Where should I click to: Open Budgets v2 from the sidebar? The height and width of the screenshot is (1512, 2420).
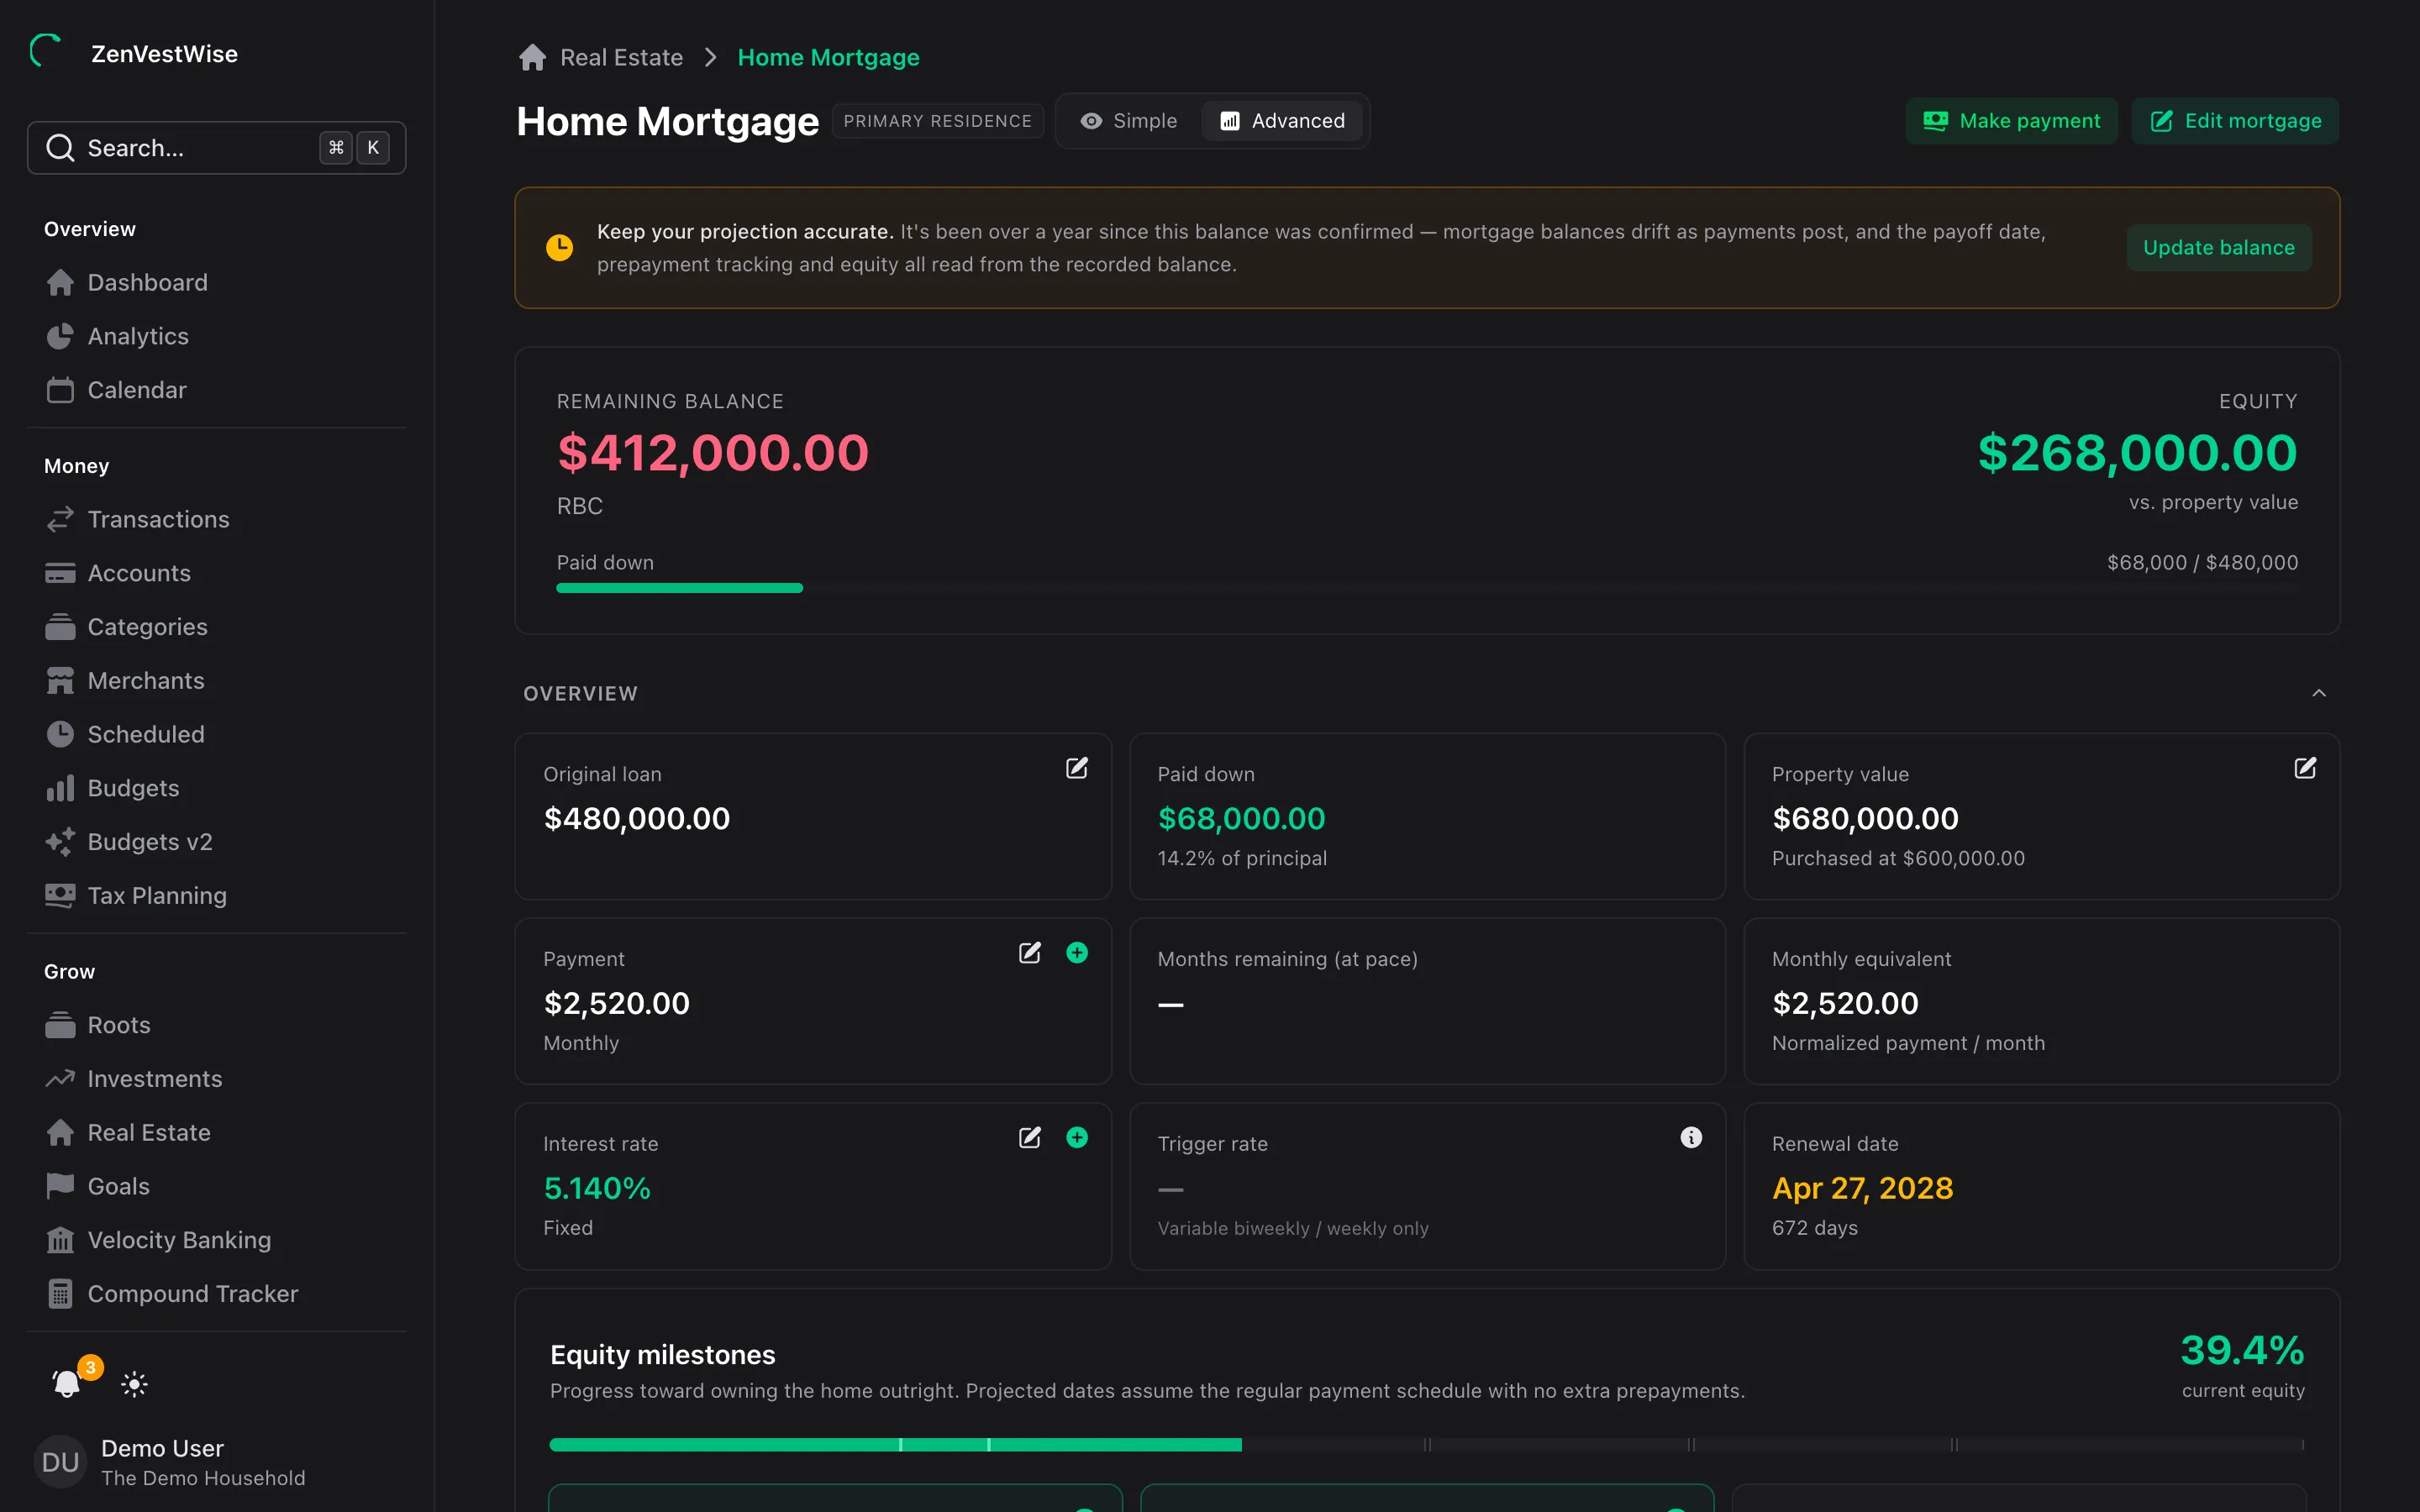[216, 842]
